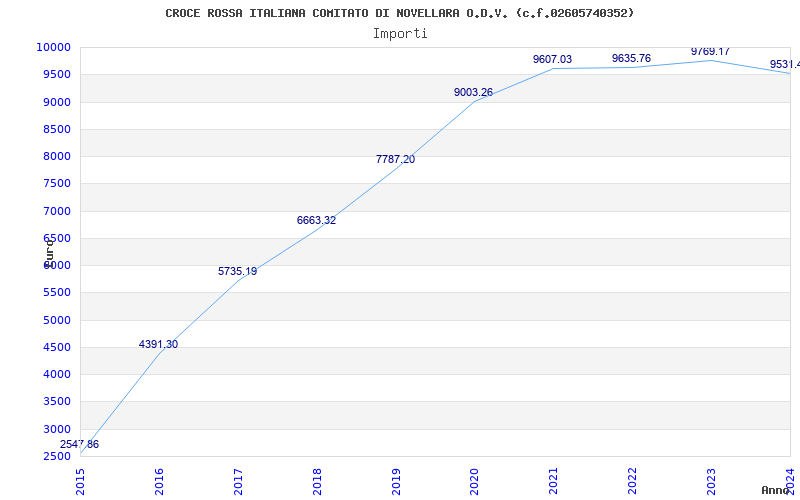
Task: Click the 2022 x-axis year label
Action: click(633, 482)
